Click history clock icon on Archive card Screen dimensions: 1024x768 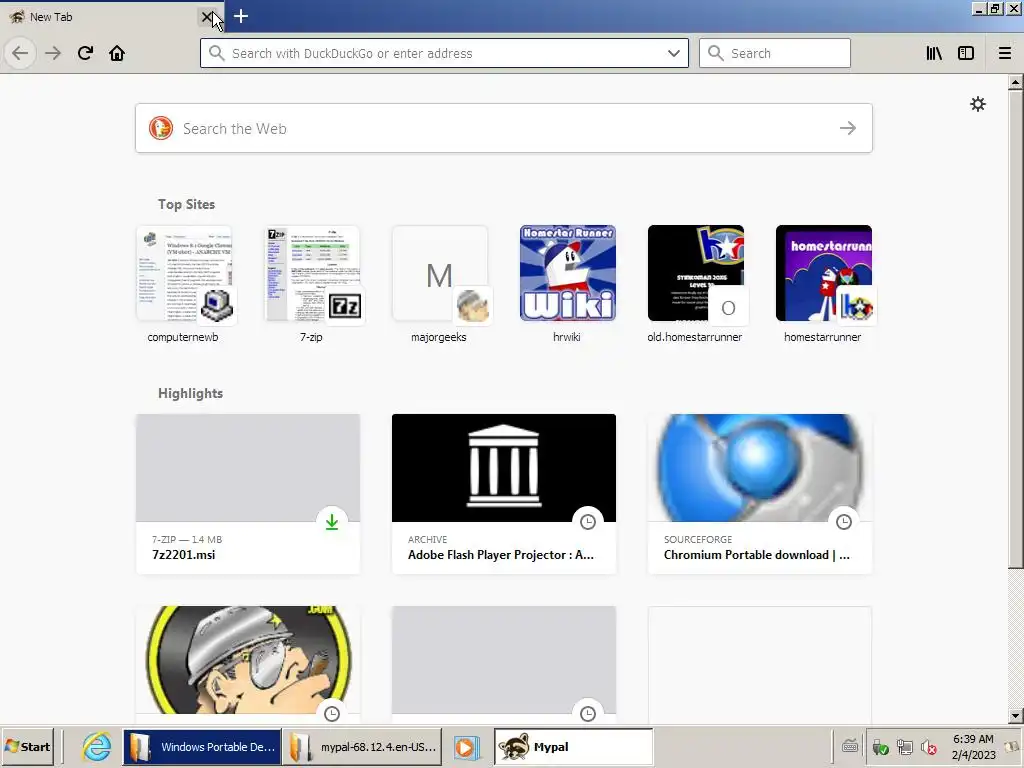tap(588, 522)
